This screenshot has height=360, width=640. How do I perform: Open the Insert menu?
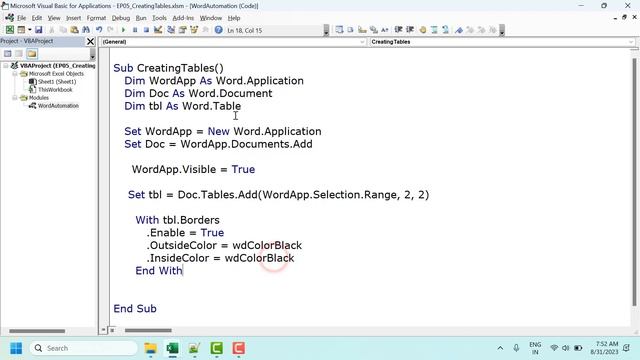pos(73,18)
